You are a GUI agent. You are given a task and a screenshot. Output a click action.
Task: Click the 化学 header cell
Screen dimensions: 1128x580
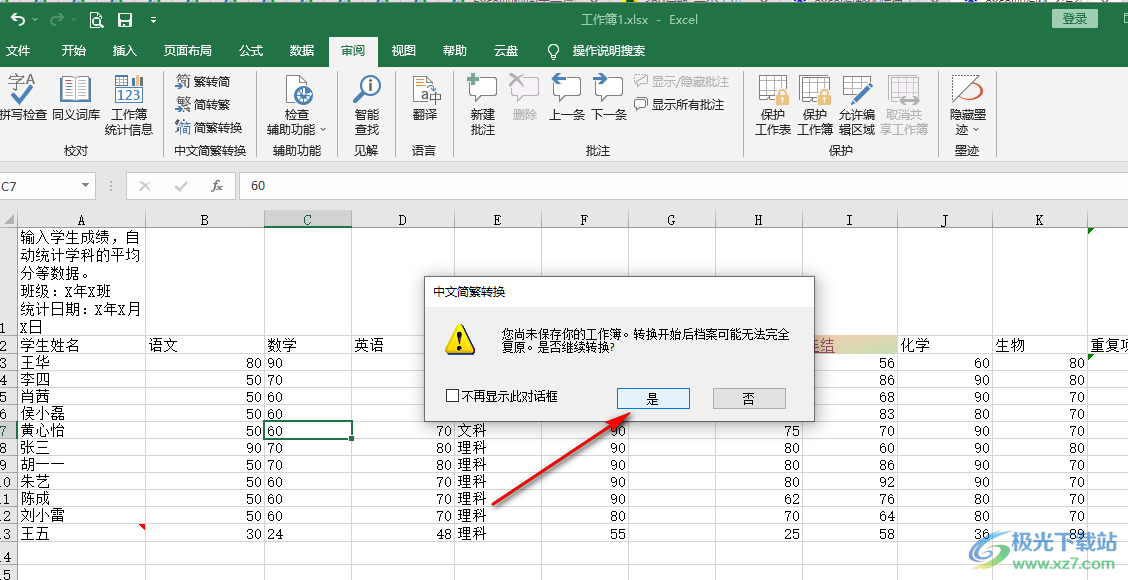(945, 345)
